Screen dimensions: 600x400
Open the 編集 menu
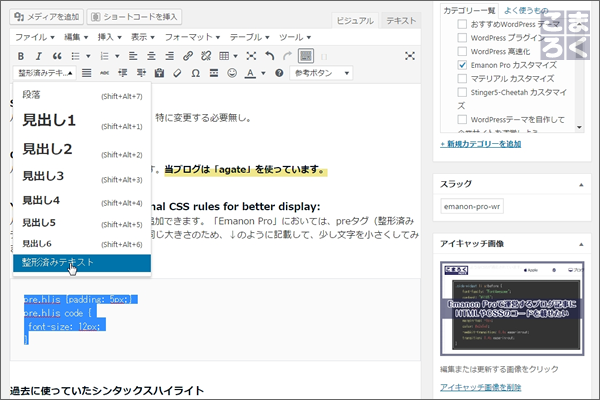(x=76, y=37)
